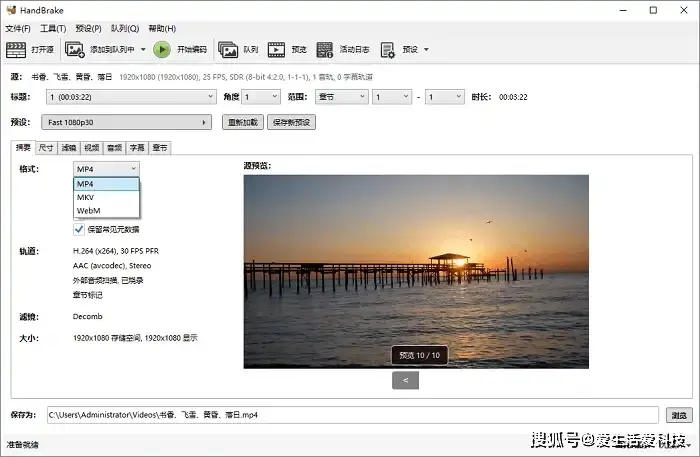This screenshot has width=700, height=457.
Task: Click the Open Source clapperboard icon
Action: pos(16,50)
